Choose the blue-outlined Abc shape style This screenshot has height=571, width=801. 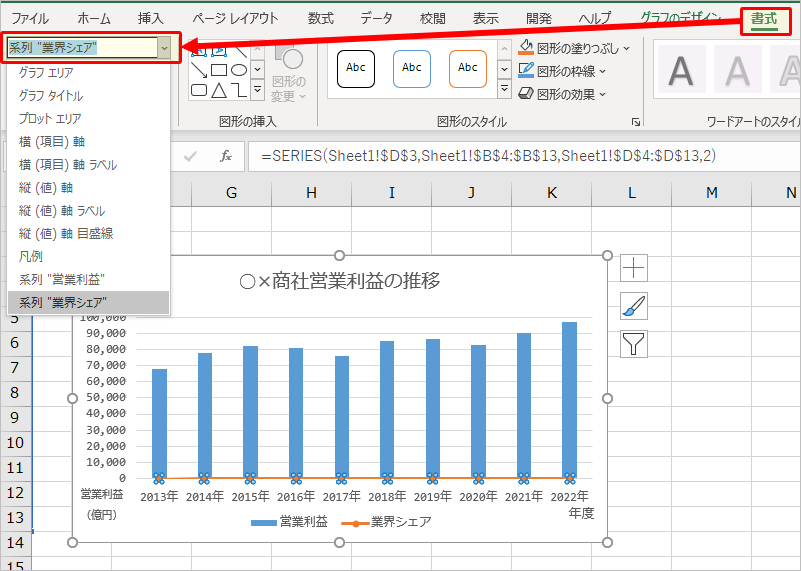(x=411, y=68)
